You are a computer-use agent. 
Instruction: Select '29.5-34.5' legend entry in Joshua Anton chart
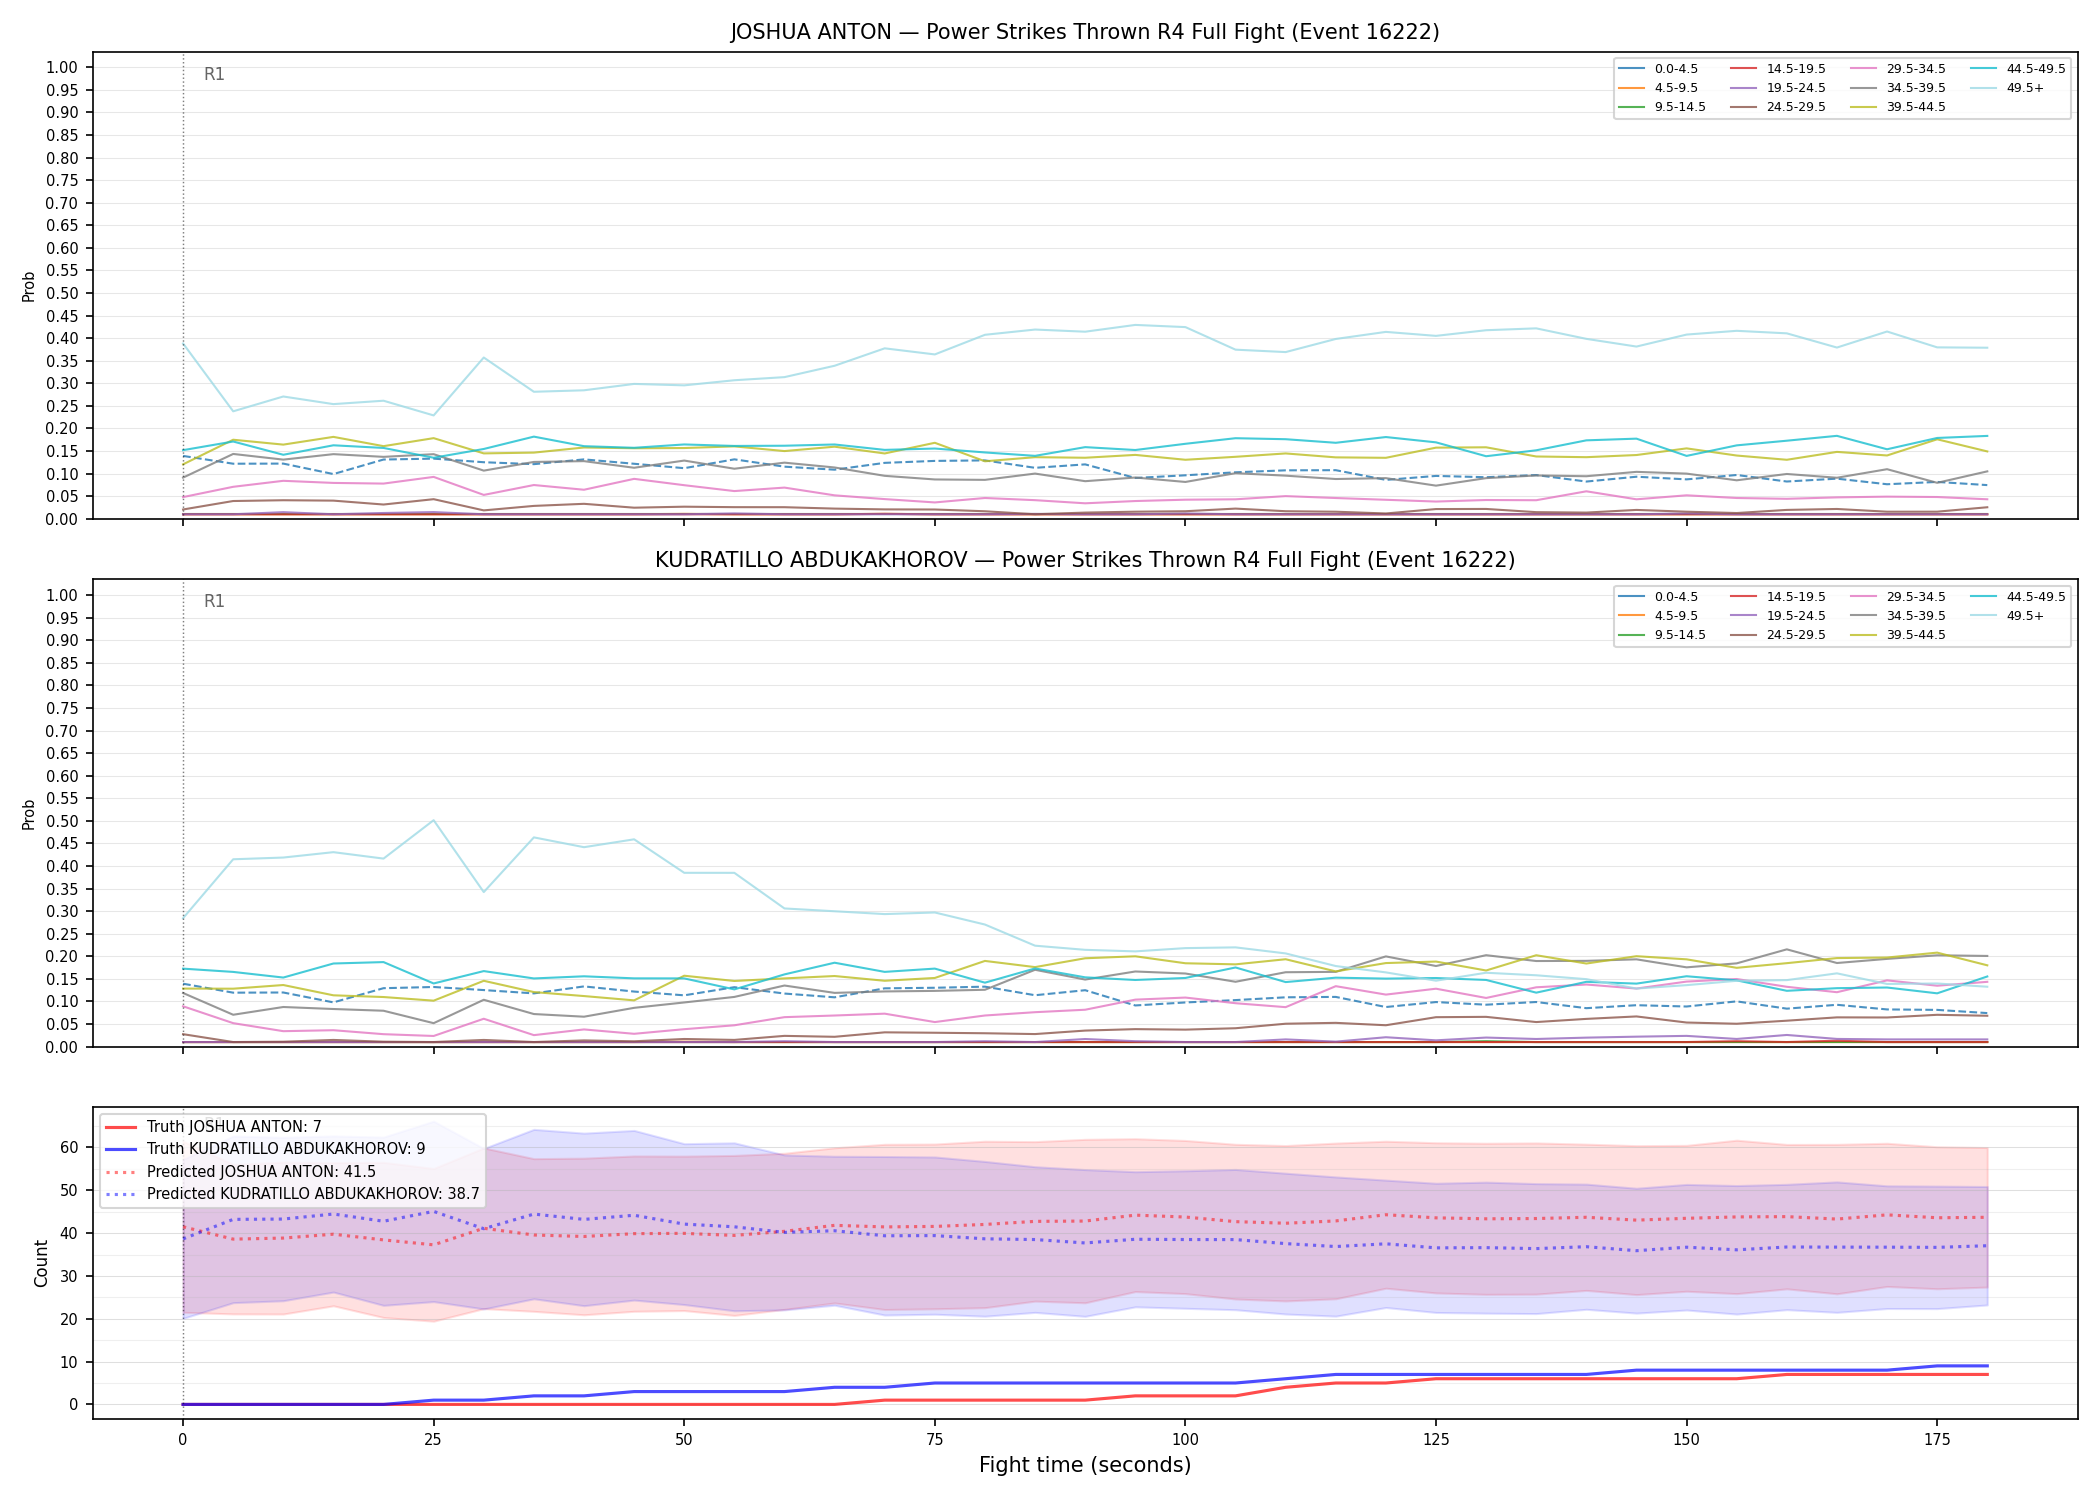pyautogui.click(x=1899, y=69)
